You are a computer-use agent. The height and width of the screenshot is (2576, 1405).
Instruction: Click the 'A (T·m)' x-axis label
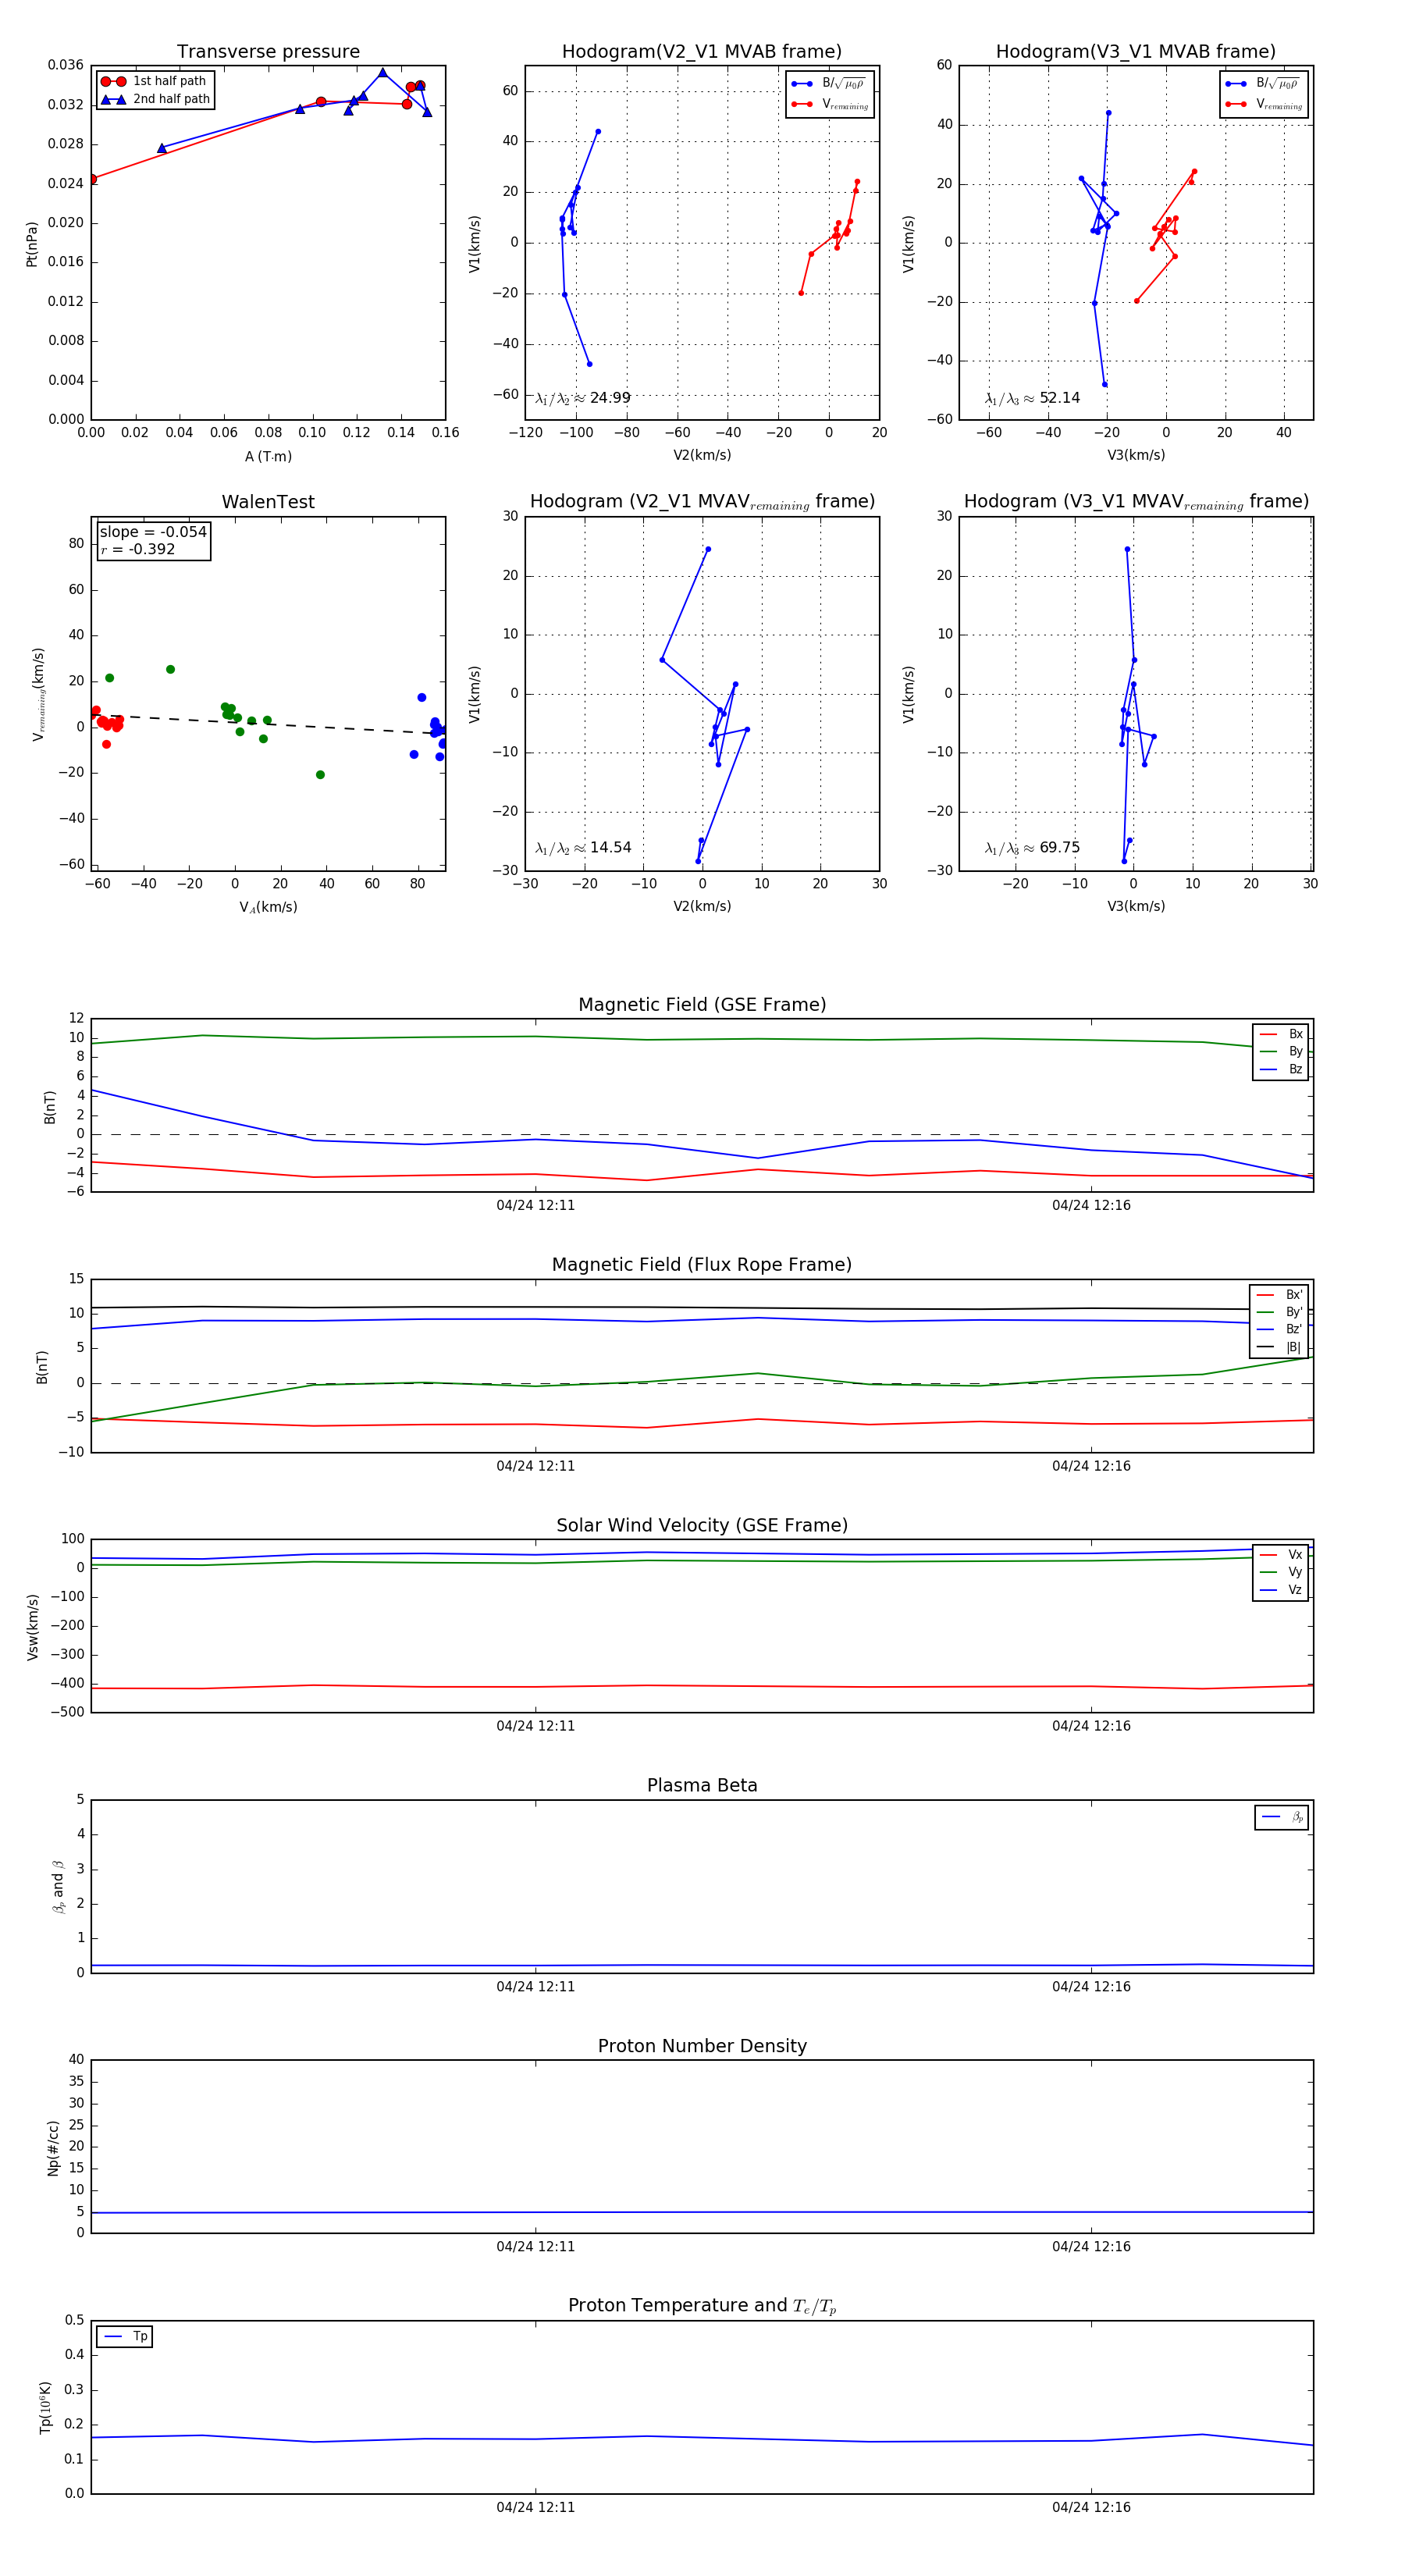[268, 457]
